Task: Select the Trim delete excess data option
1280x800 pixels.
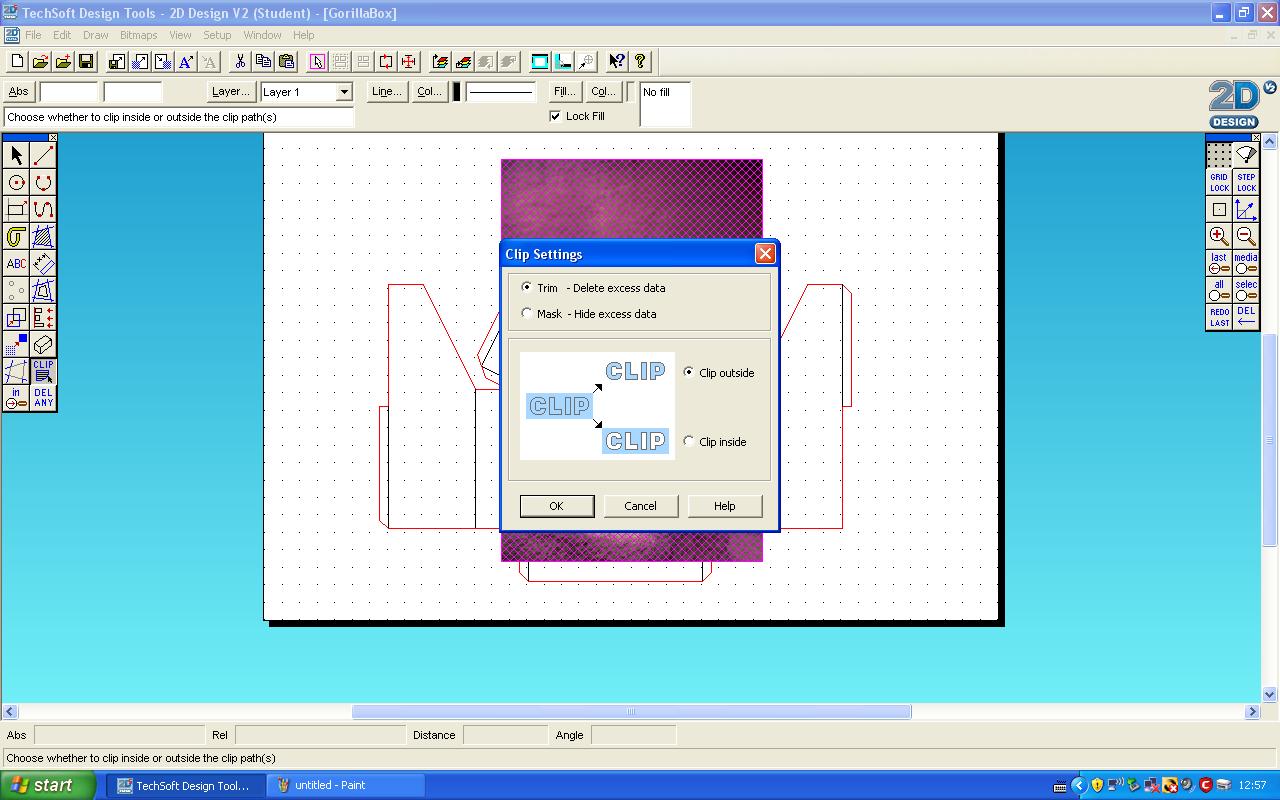Action: coord(527,288)
